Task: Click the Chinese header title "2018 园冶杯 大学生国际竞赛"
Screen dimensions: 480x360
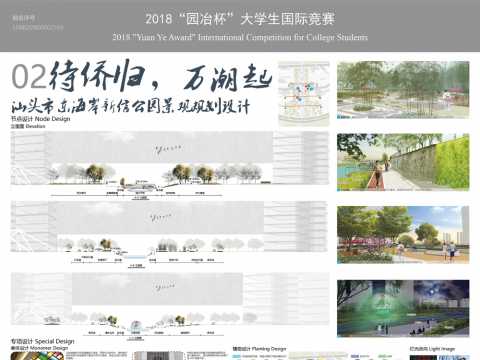Action: coord(240,19)
